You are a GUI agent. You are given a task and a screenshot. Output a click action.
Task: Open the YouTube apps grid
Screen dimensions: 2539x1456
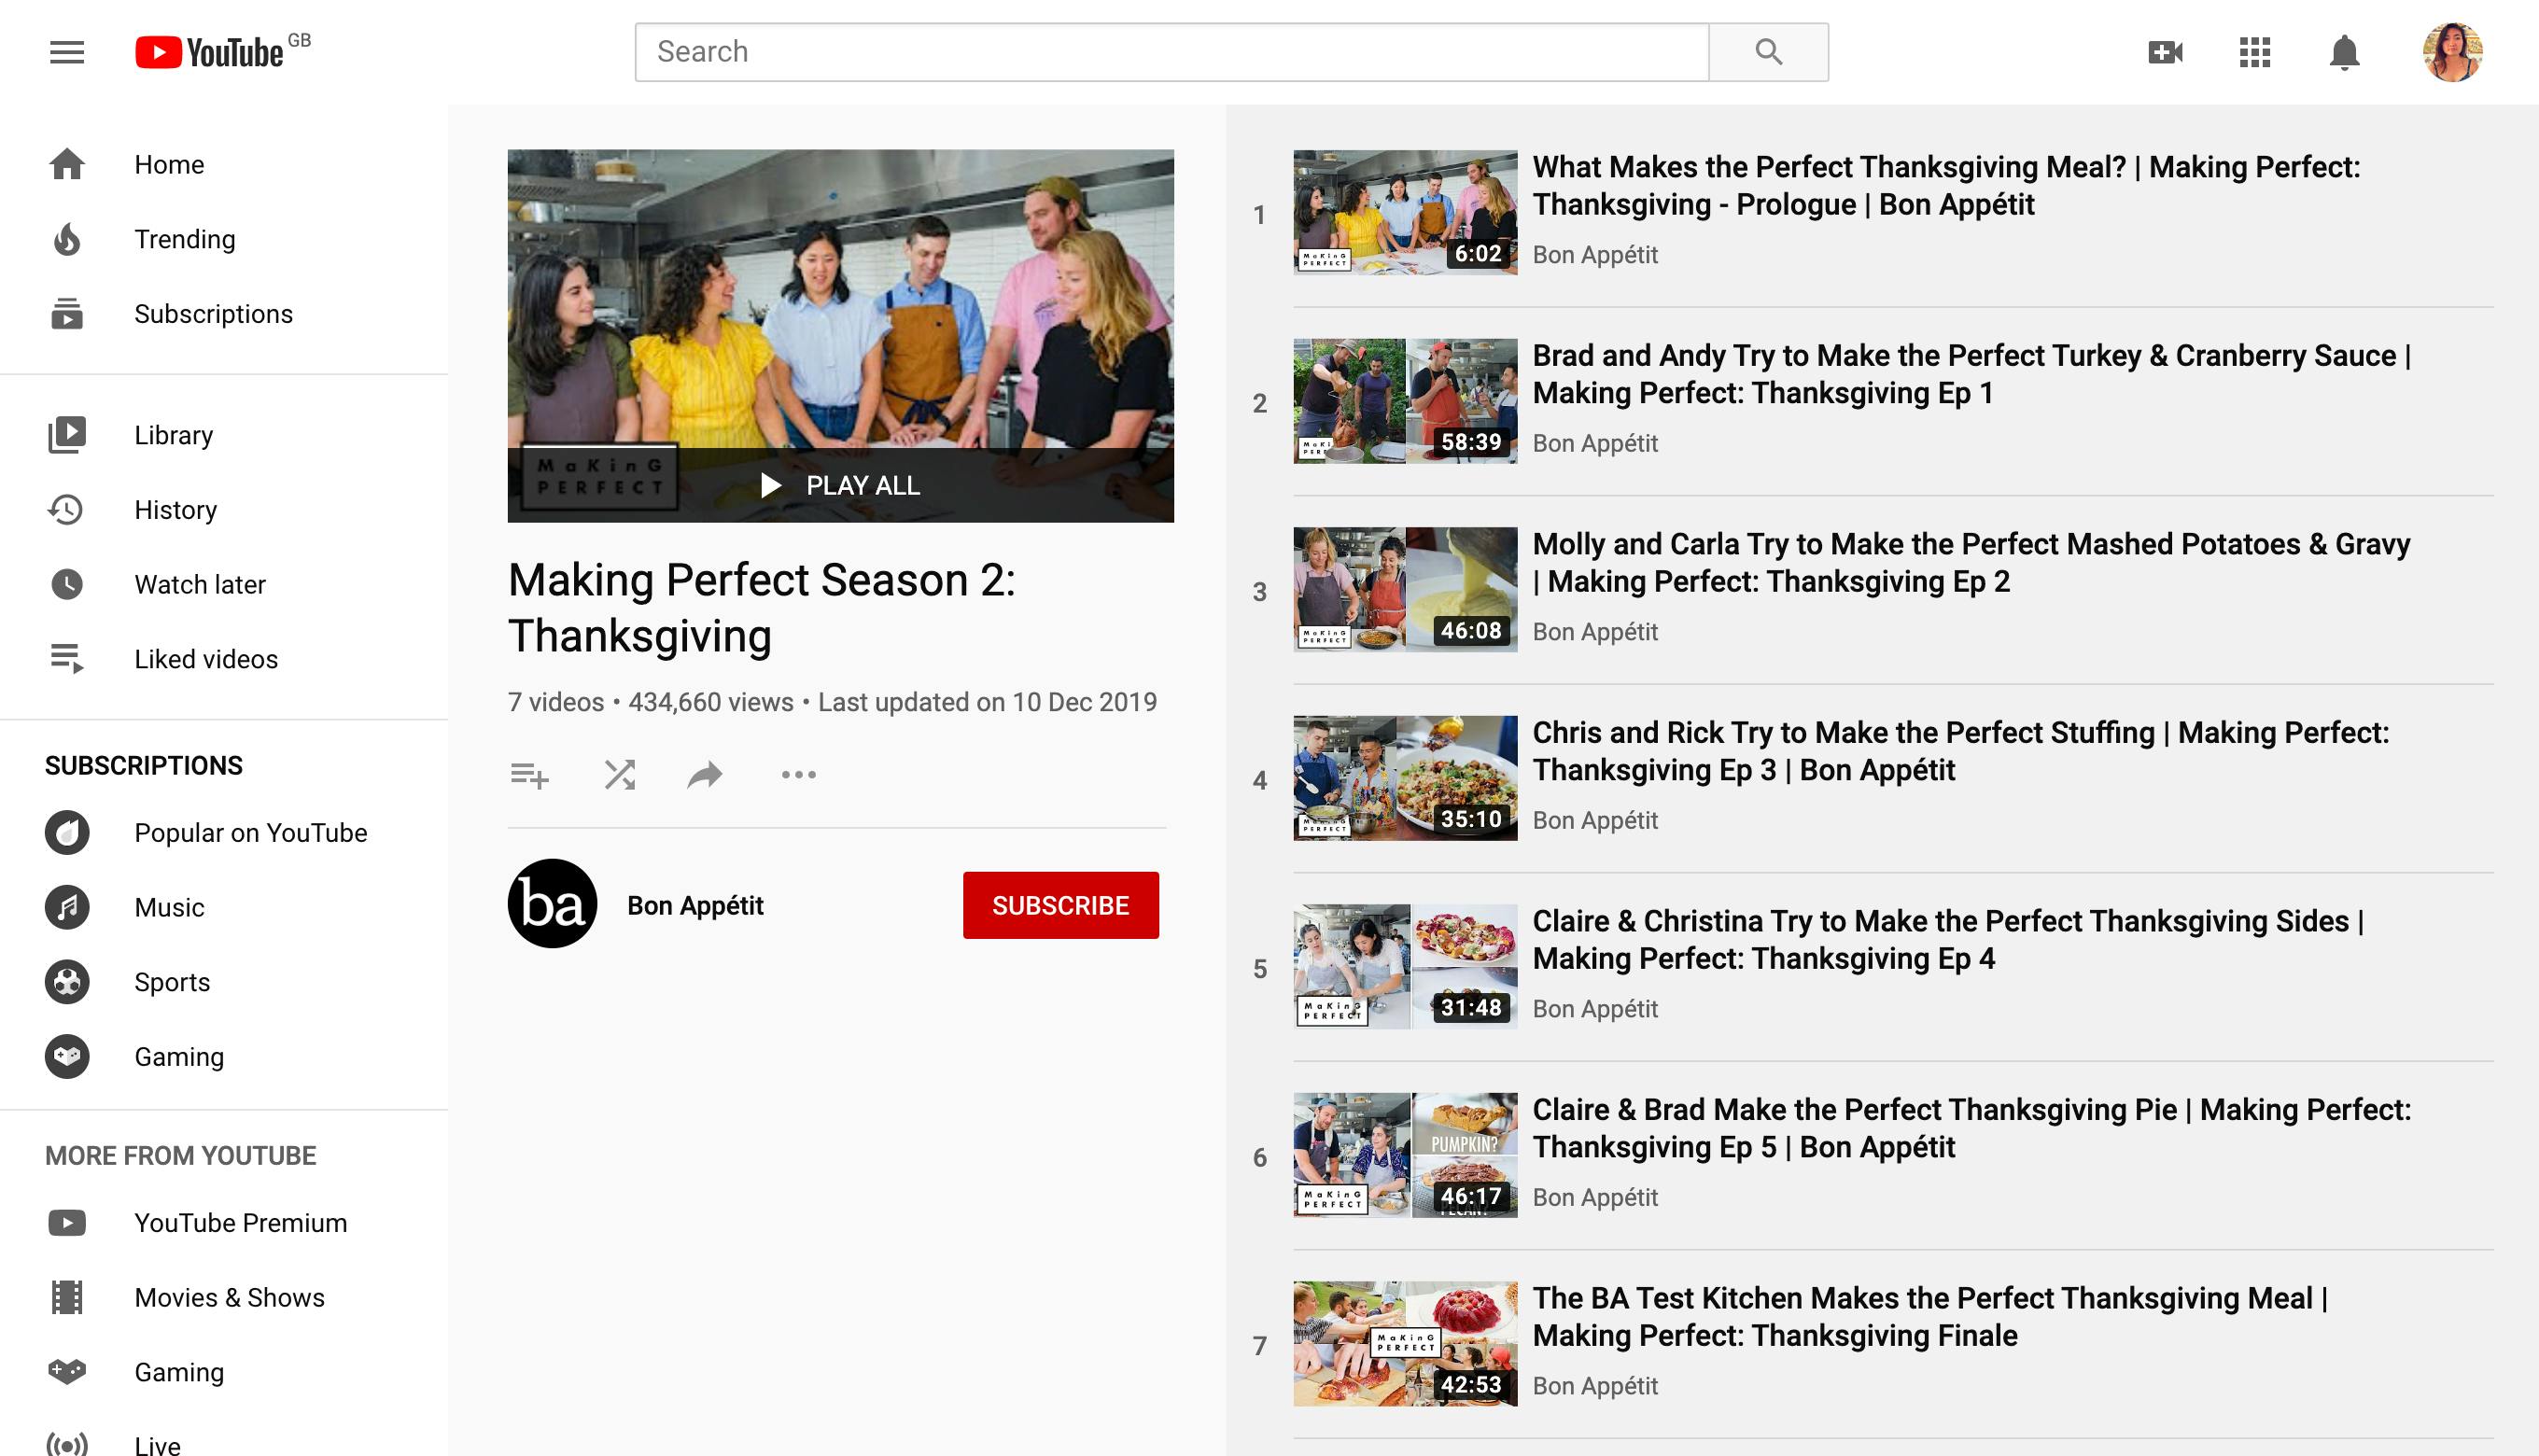pyautogui.click(x=2255, y=52)
